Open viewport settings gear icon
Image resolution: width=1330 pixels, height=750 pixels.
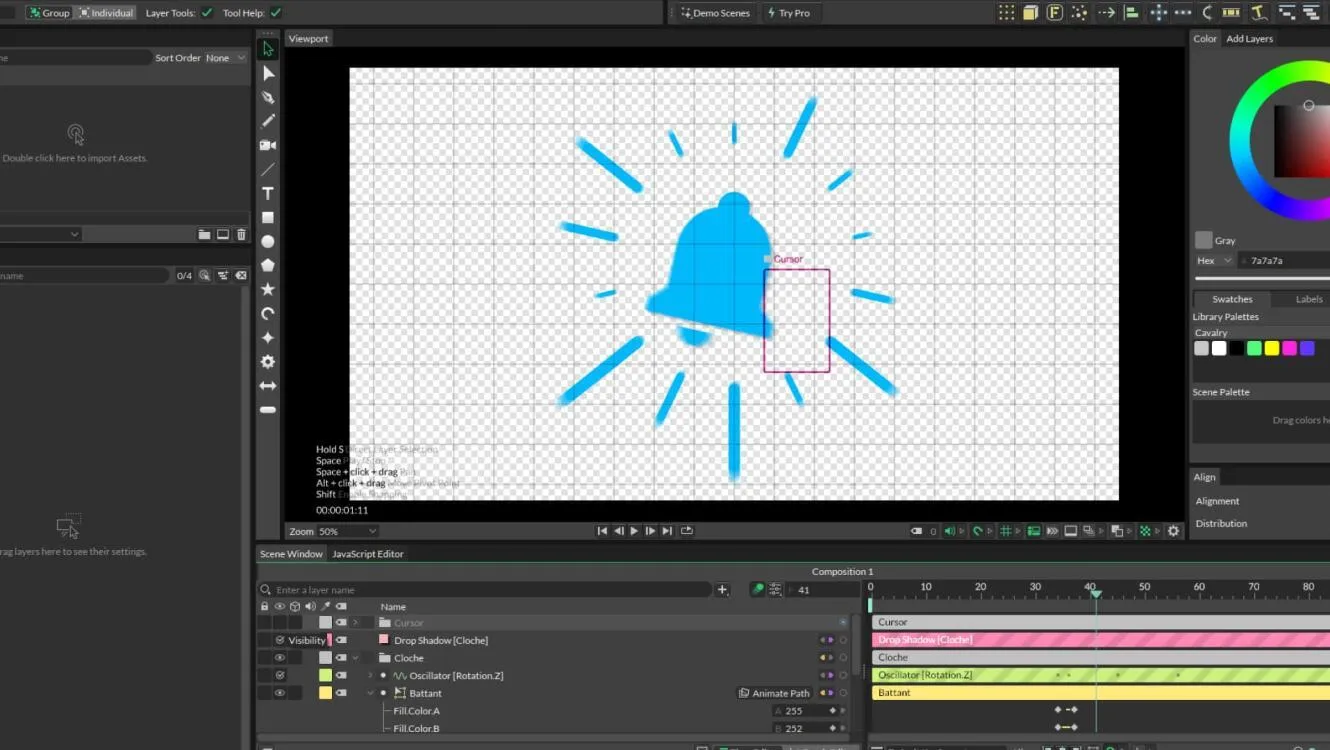click(x=1174, y=531)
